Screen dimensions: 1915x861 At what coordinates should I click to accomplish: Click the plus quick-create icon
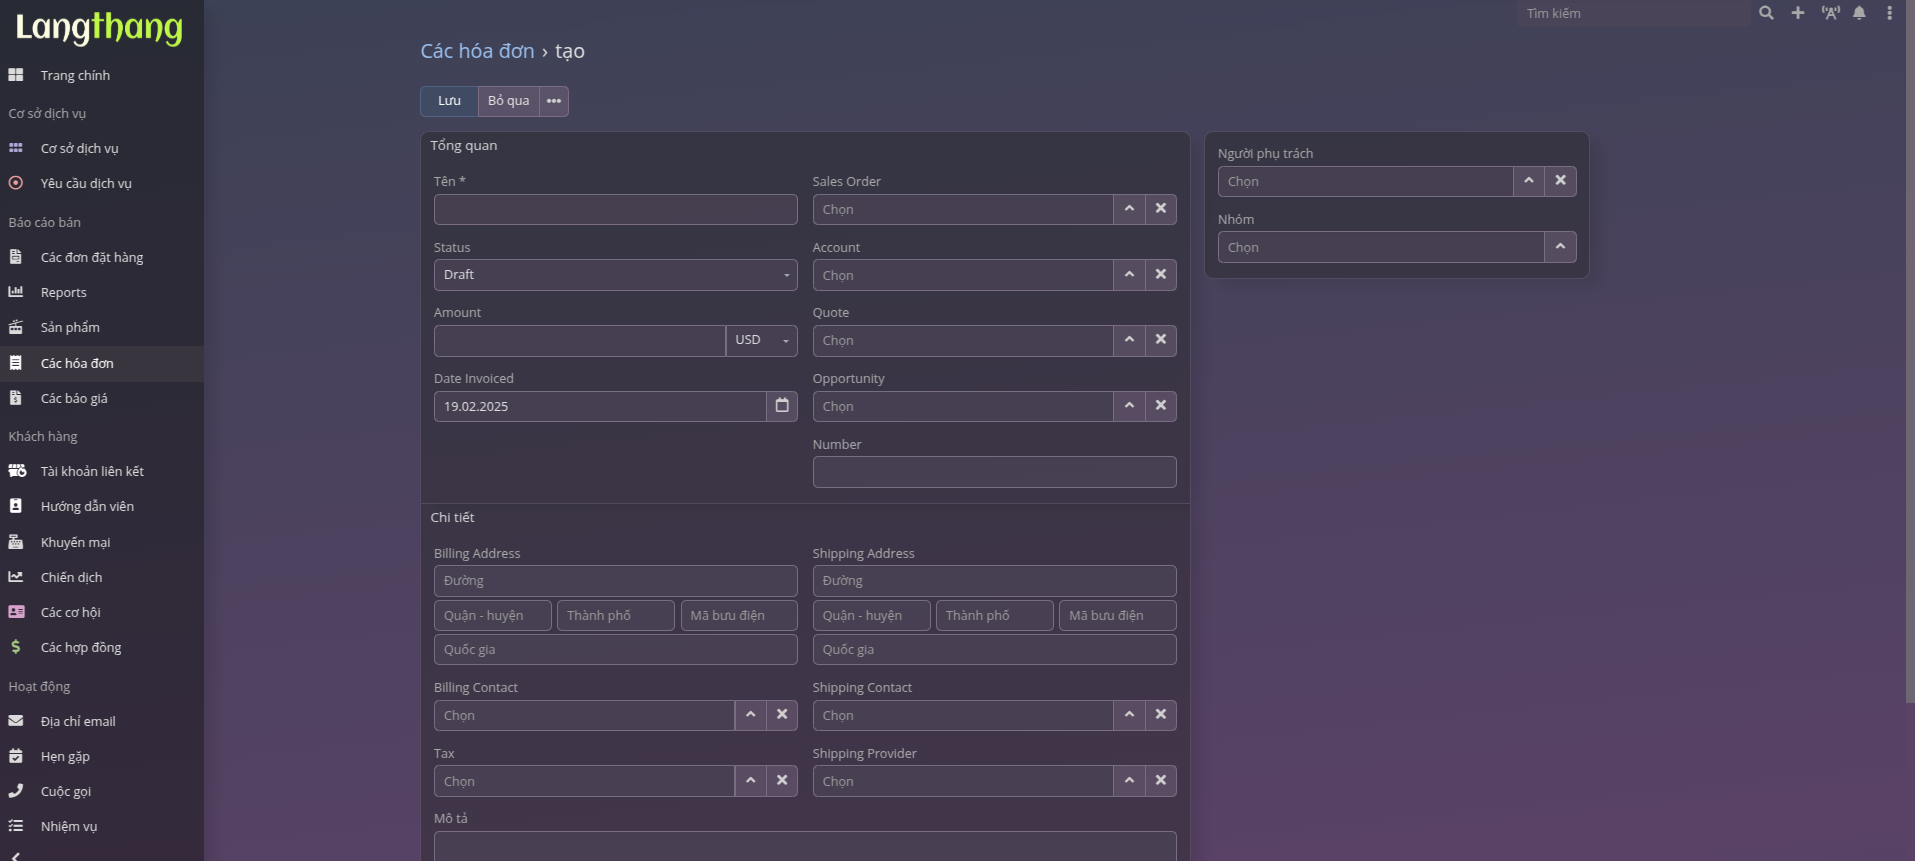(x=1798, y=13)
